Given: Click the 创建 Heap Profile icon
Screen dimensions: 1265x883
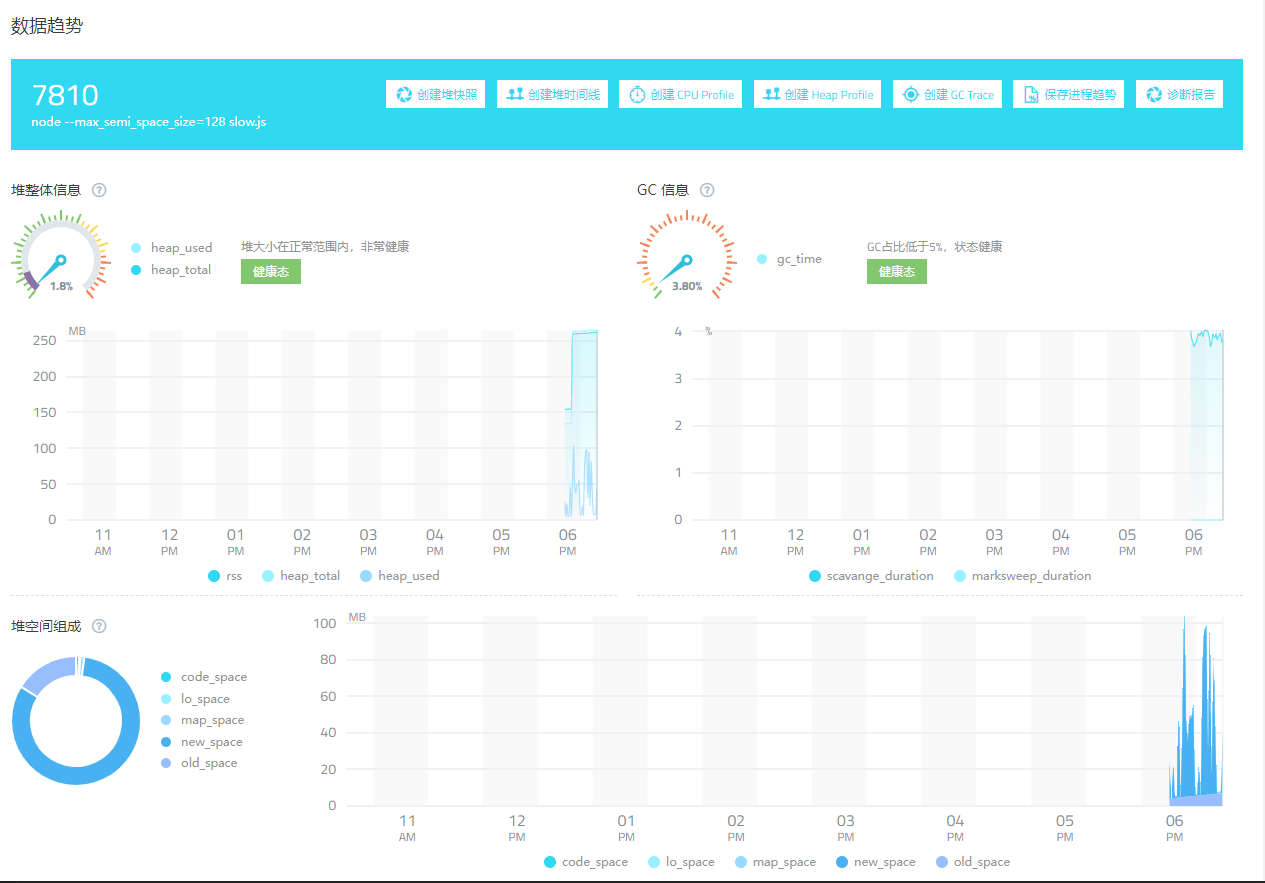Looking at the screenshot, I should (771, 95).
